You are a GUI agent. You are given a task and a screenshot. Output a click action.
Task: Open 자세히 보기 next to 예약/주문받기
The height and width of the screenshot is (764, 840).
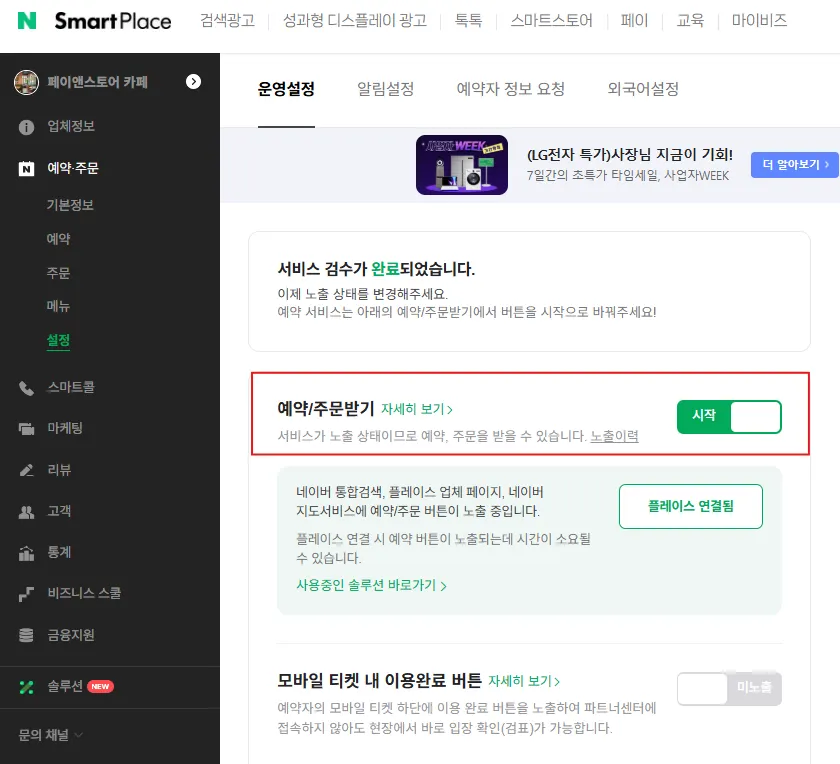pyautogui.click(x=417, y=409)
